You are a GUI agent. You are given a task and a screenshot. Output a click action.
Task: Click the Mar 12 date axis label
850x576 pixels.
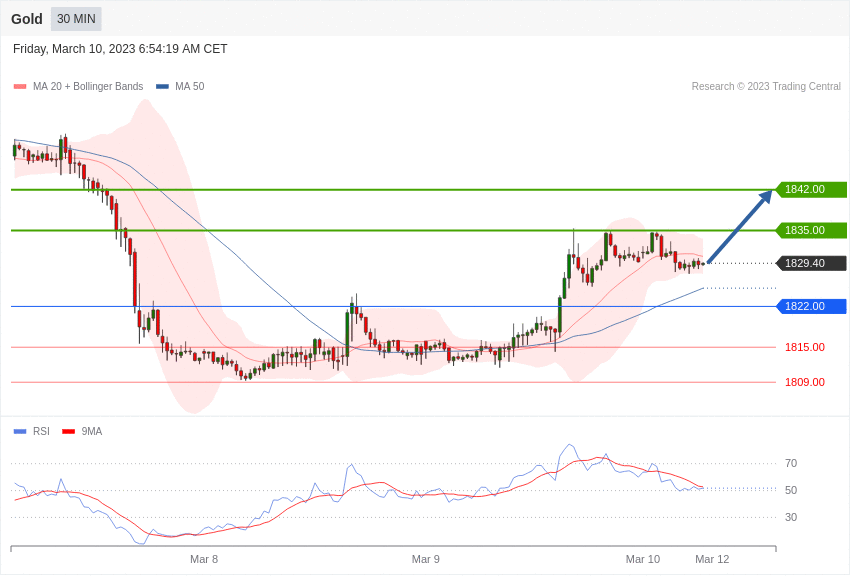tap(712, 559)
